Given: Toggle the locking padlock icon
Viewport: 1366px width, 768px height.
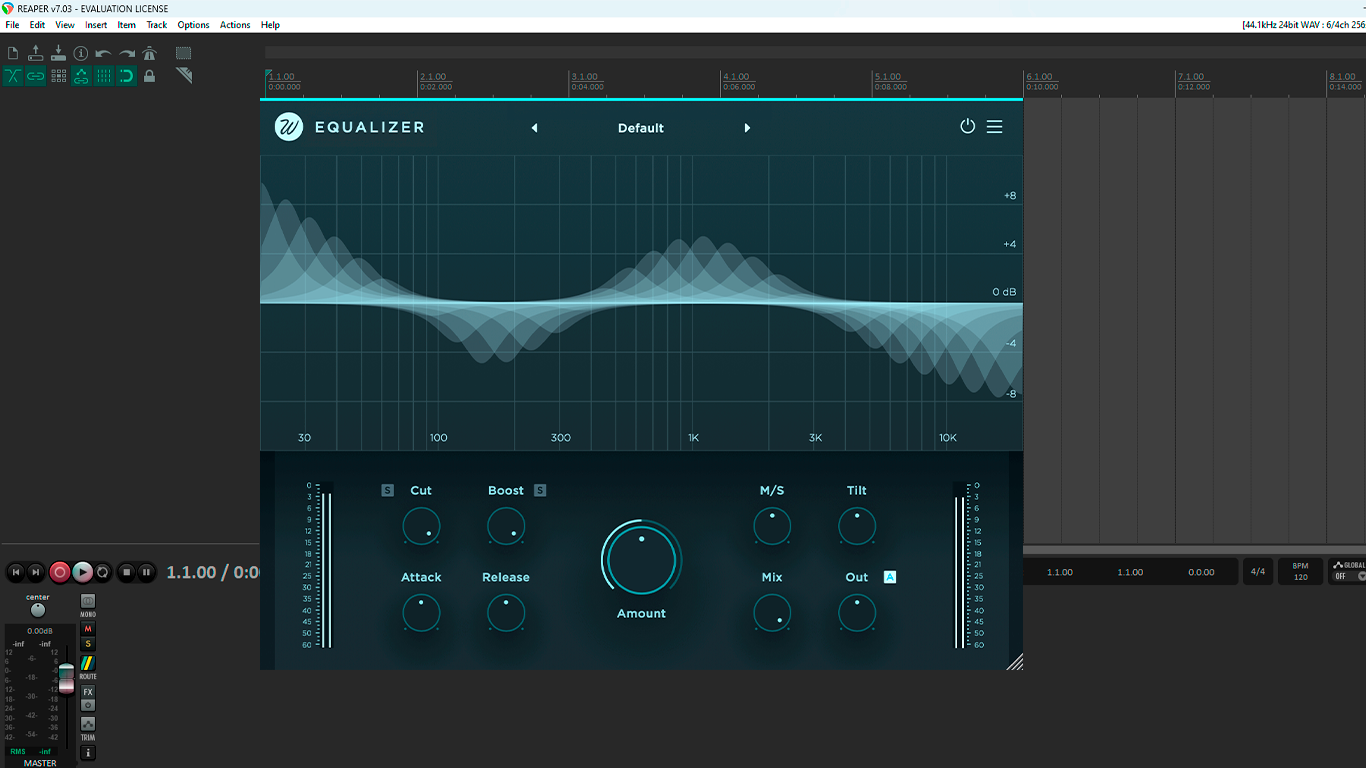Looking at the screenshot, I should coord(150,75).
